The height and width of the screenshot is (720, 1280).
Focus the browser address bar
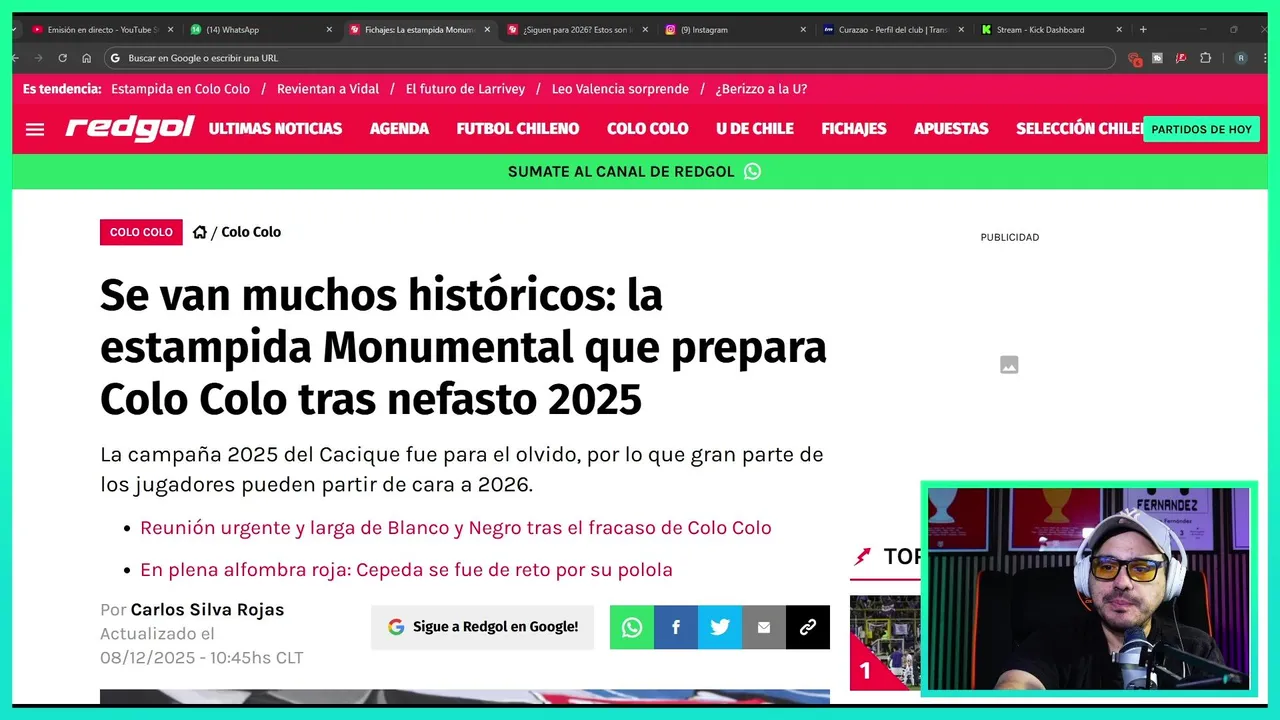[x=610, y=58]
